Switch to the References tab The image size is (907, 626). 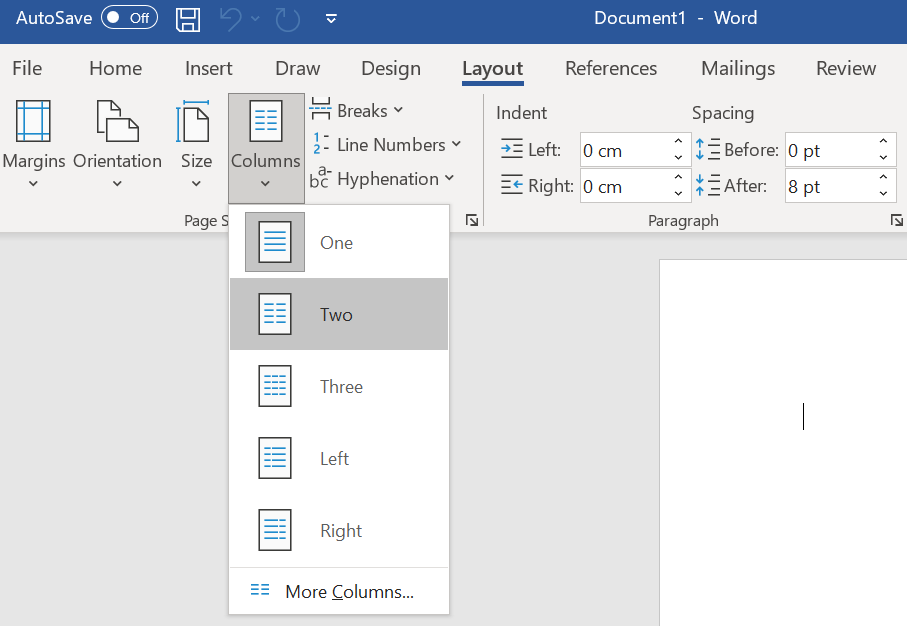pos(611,69)
